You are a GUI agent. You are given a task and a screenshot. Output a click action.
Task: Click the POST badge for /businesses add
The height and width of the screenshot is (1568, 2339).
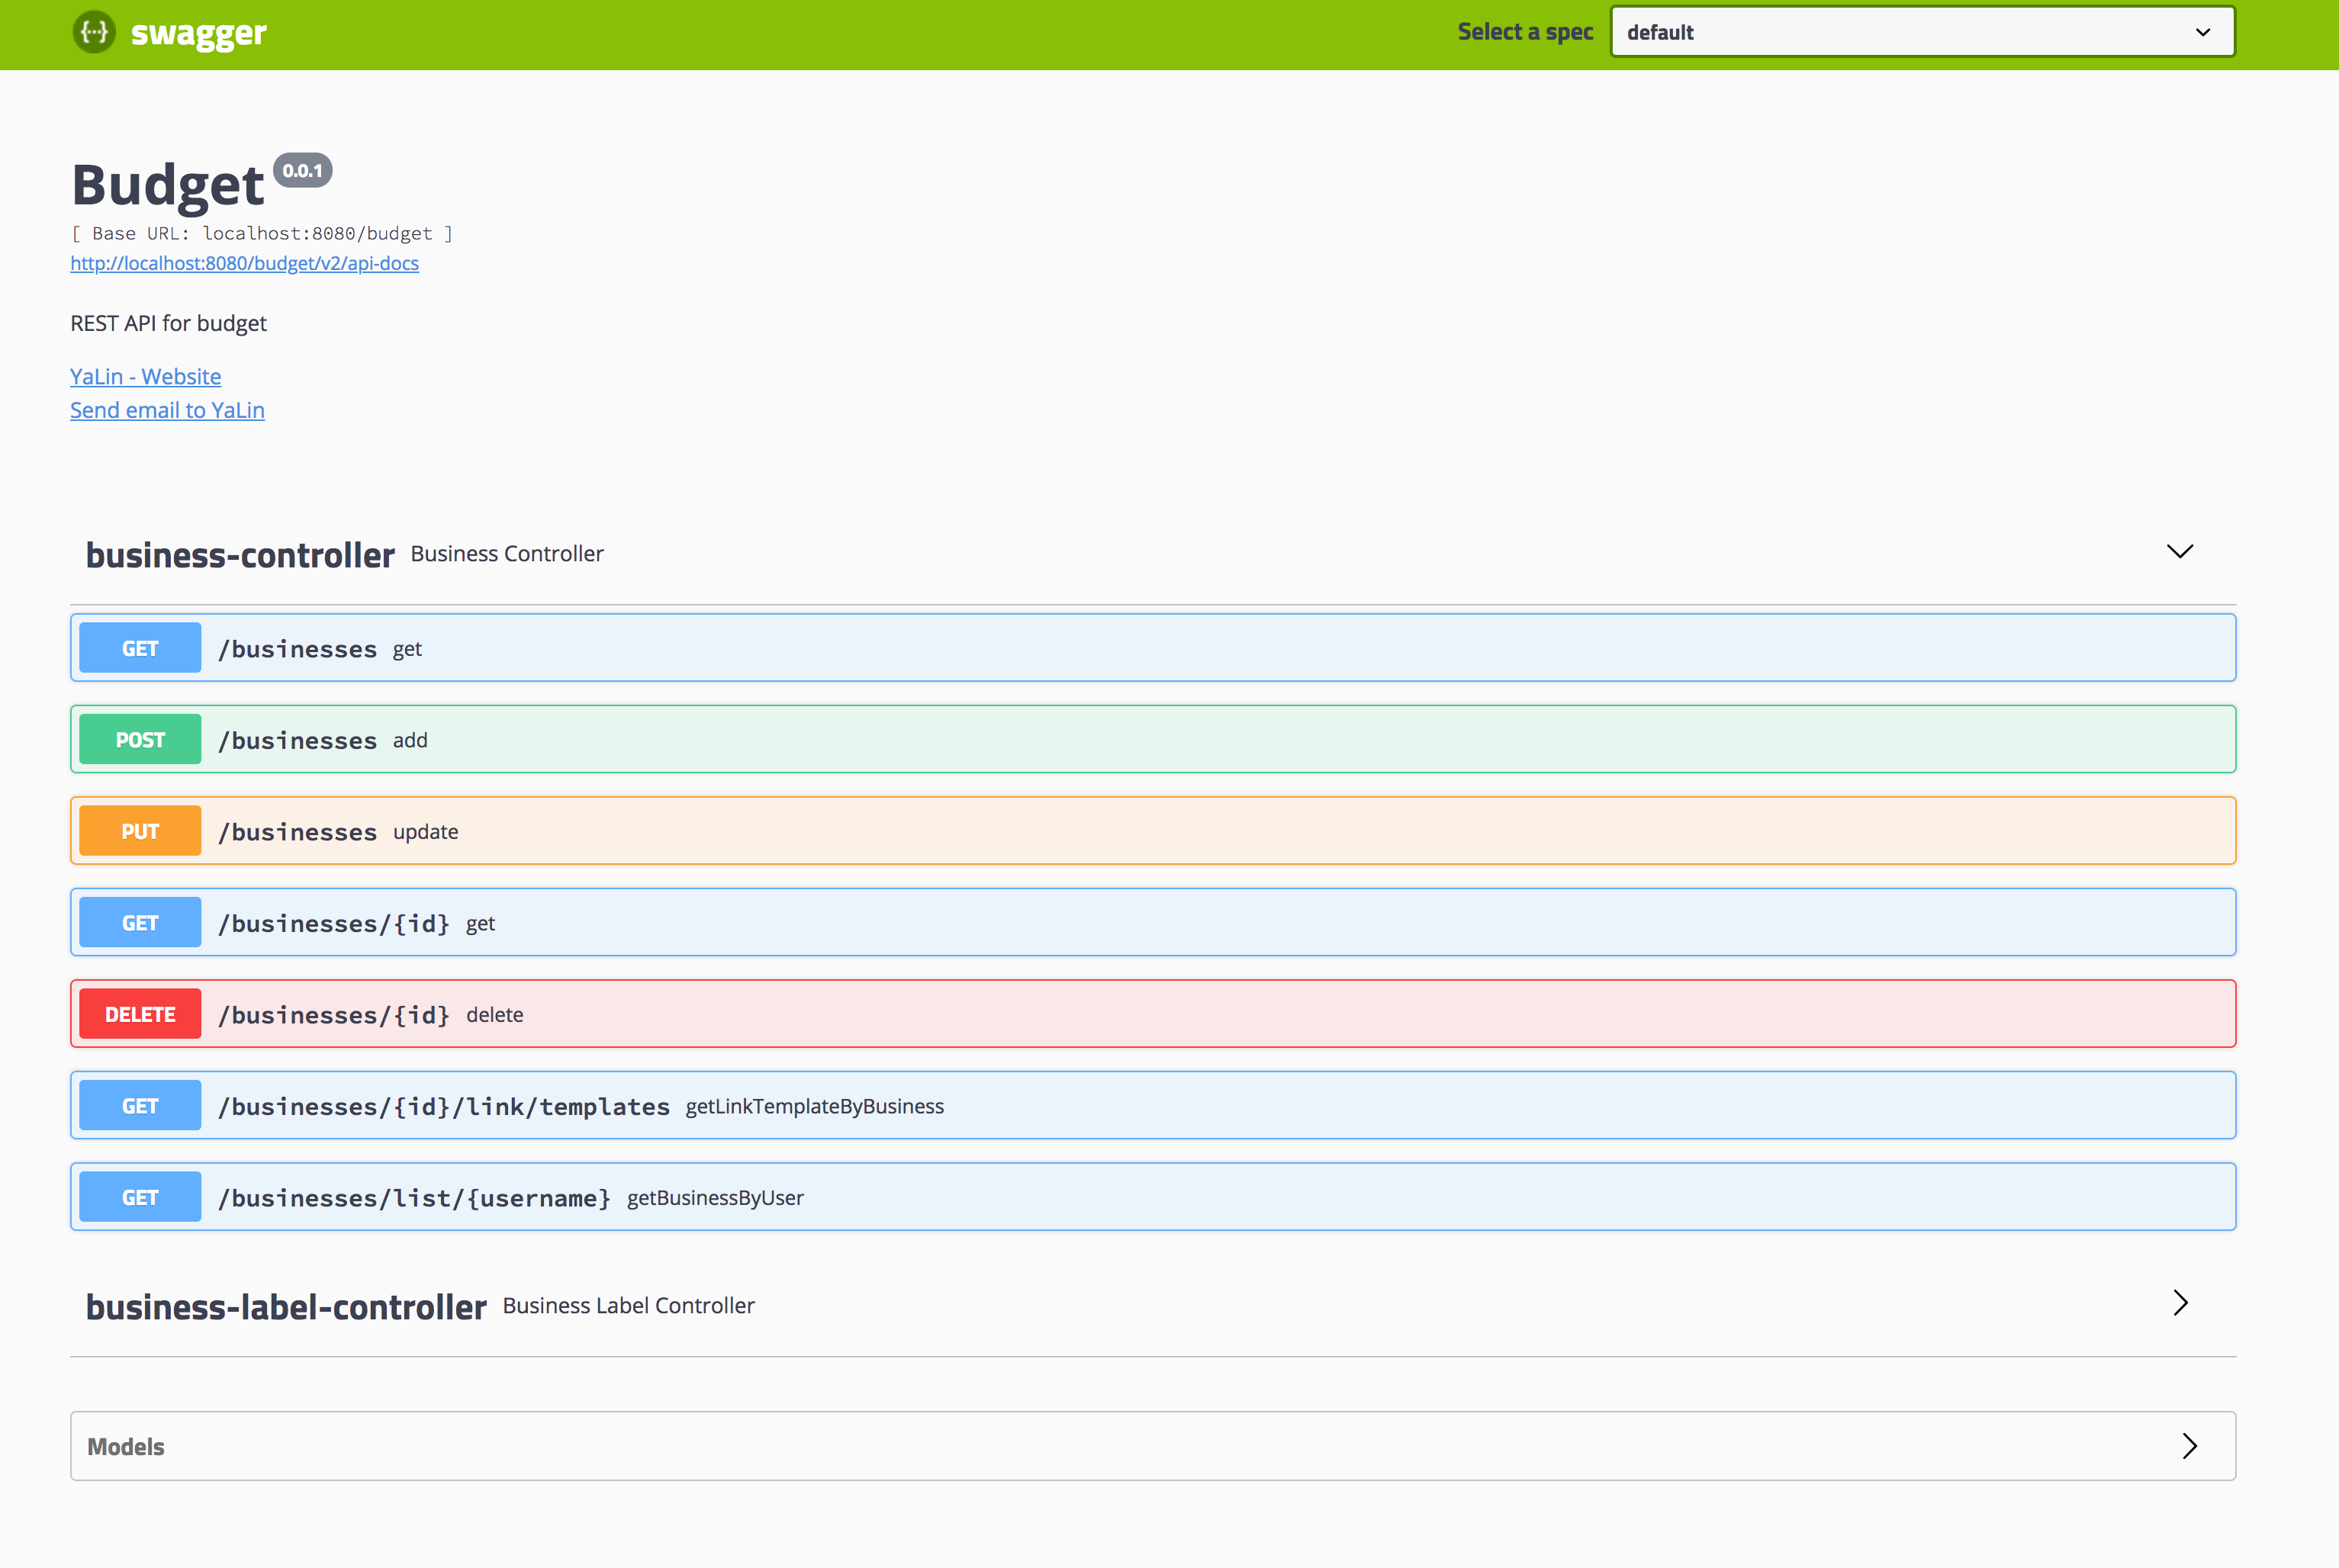pos(140,740)
